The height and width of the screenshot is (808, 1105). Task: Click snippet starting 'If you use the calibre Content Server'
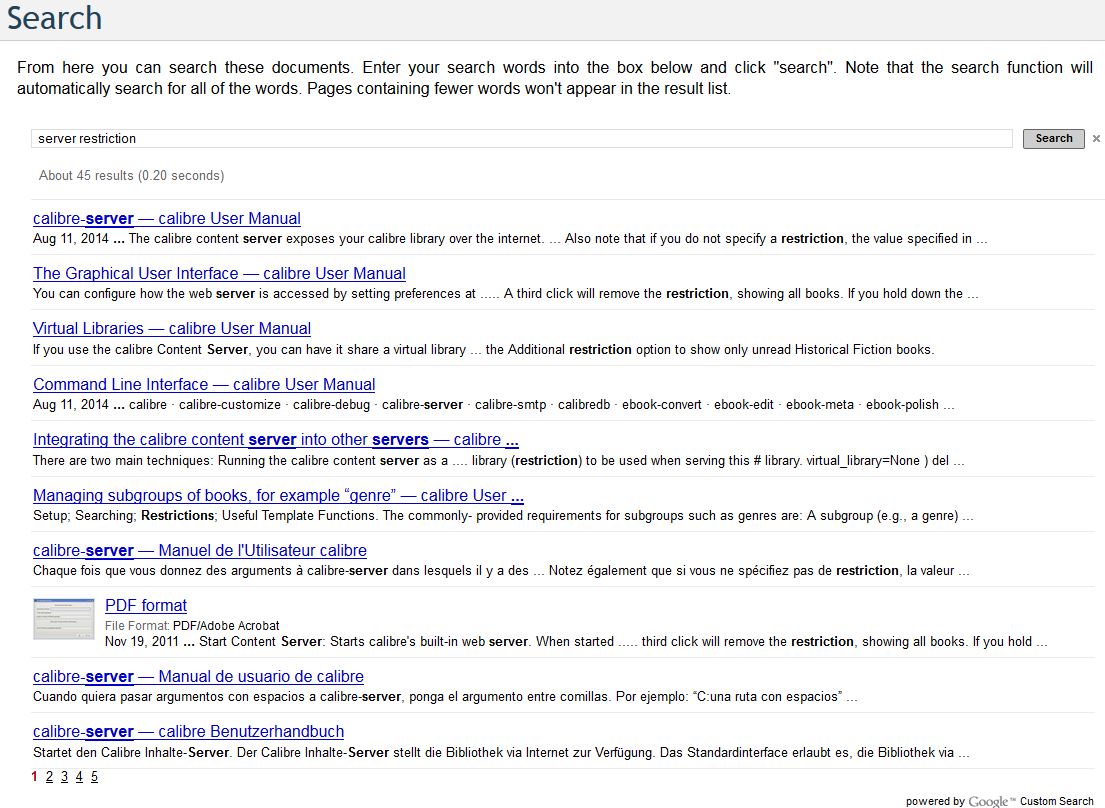click(x=483, y=349)
